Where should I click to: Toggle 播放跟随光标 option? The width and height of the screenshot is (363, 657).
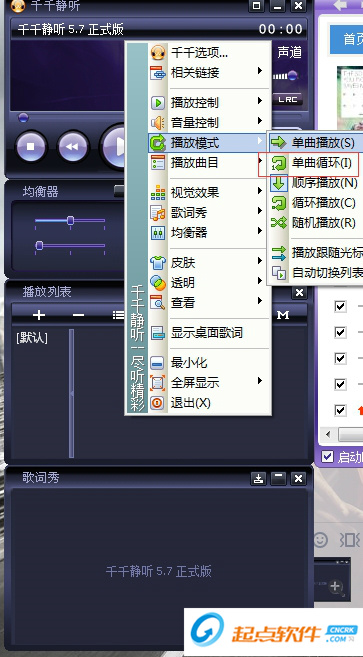click(316, 253)
